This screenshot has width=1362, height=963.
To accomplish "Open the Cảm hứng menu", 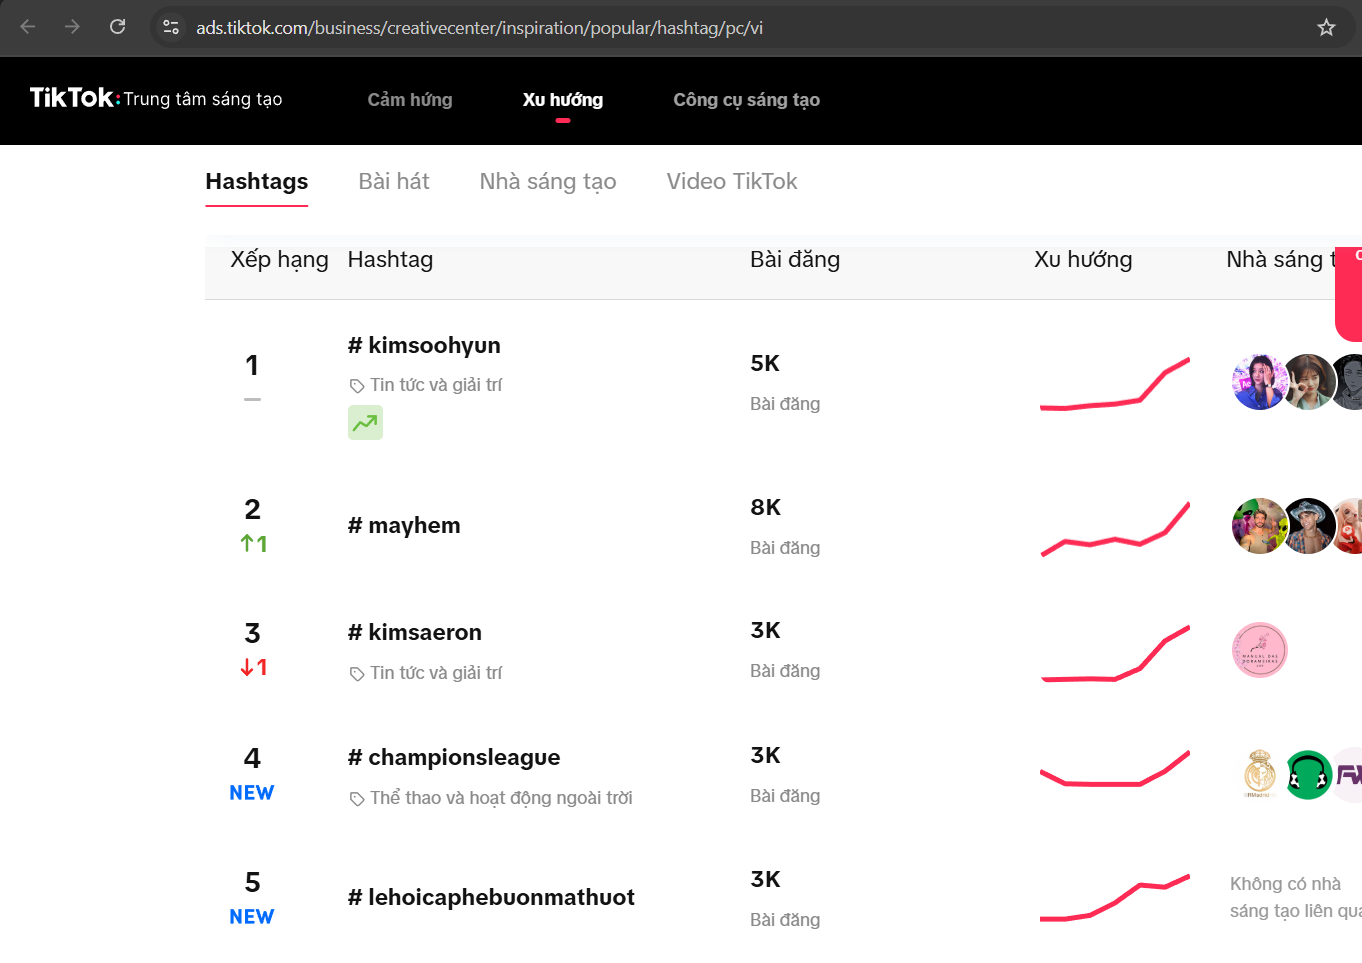I will coord(410,100).
